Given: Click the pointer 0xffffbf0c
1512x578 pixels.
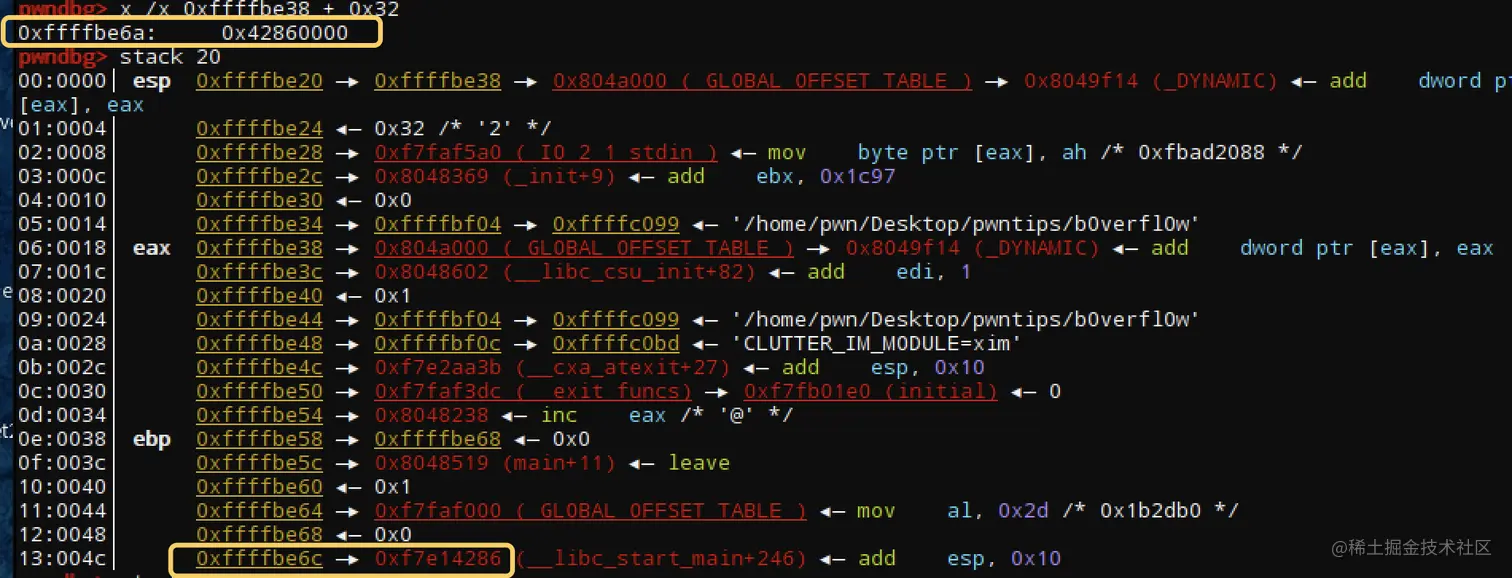Looking at the screenshot, I should (x=437, y=344).
